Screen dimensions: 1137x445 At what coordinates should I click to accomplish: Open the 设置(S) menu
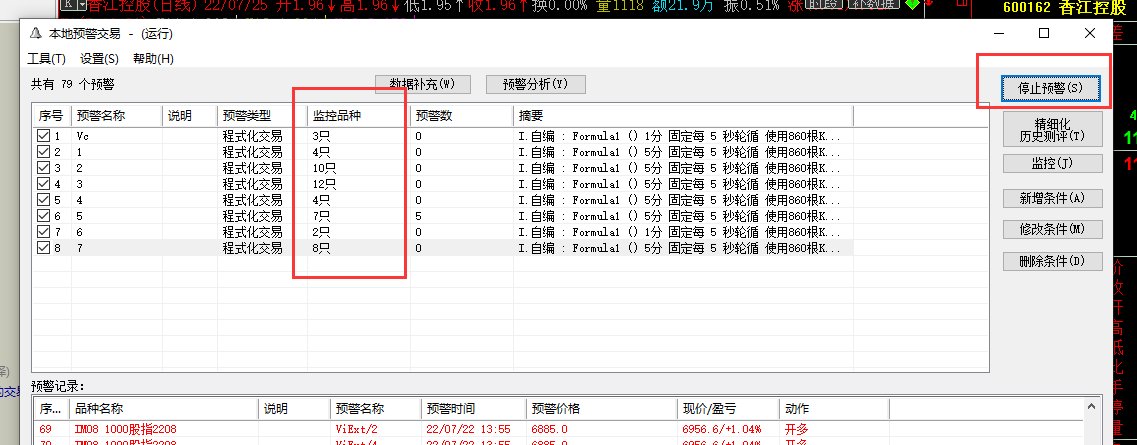(99, 59)
